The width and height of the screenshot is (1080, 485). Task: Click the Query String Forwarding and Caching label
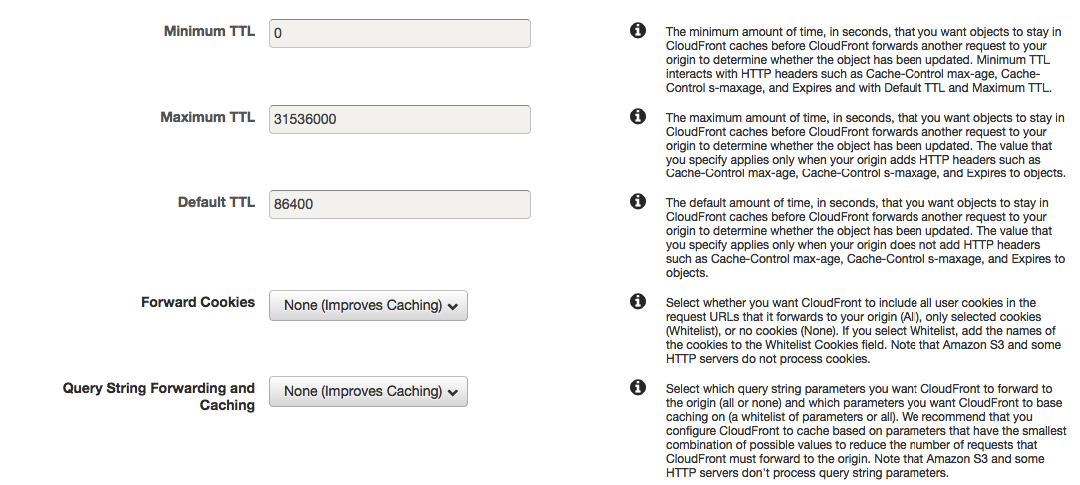(158, 397)
